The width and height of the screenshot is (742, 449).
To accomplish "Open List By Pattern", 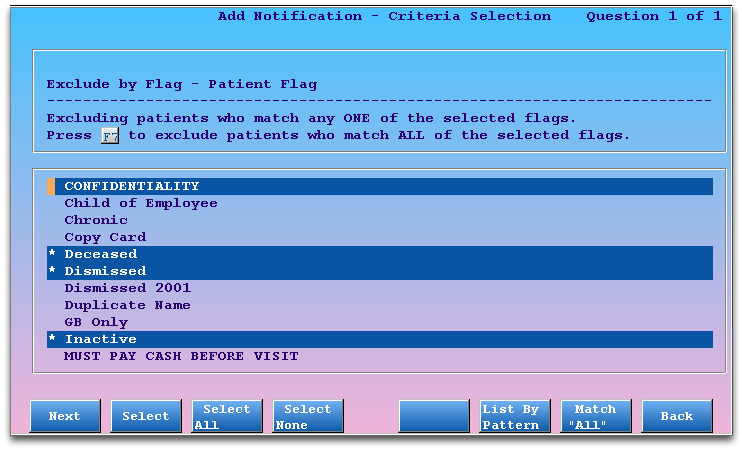I will pyautogui.click(x=515, y=416).
